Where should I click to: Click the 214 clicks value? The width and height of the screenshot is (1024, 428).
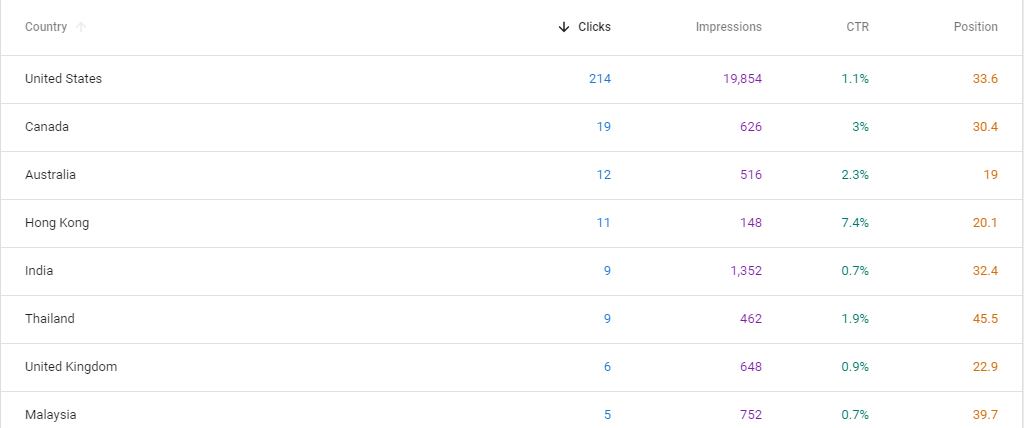pyautogui.click(x=600, y=79)
